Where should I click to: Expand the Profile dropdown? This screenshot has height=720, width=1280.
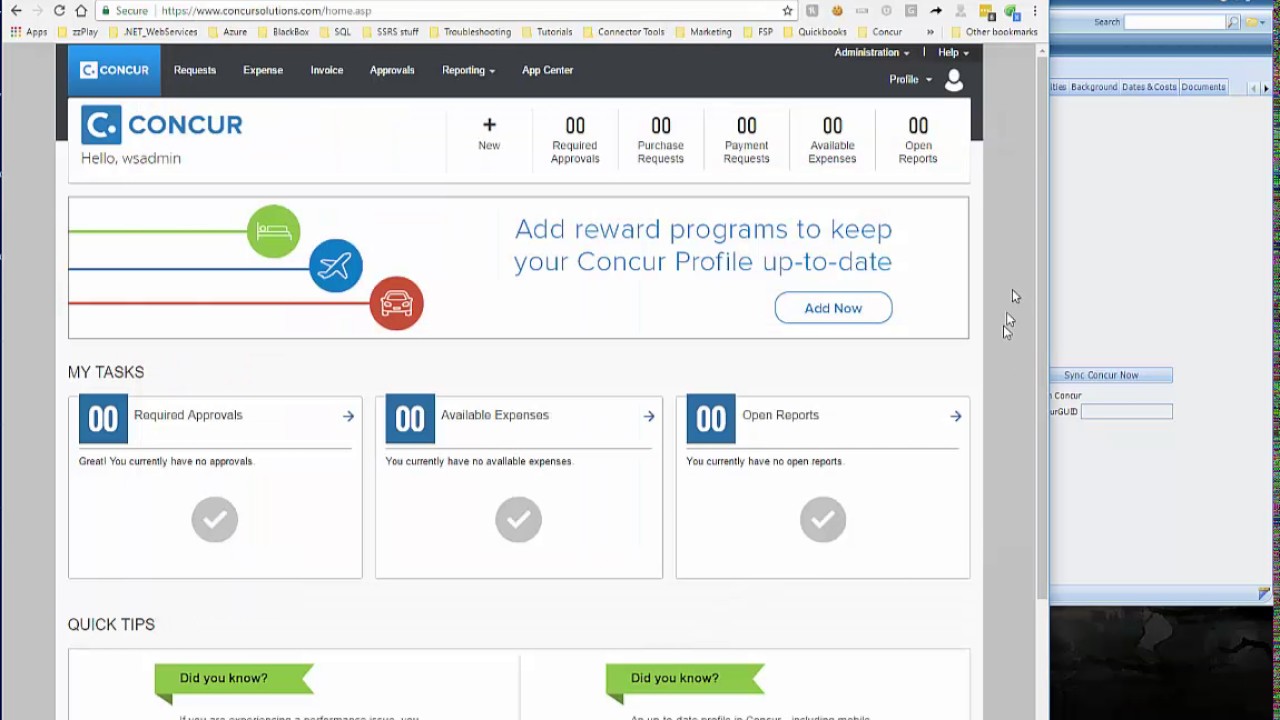click(x=910, y=79)
